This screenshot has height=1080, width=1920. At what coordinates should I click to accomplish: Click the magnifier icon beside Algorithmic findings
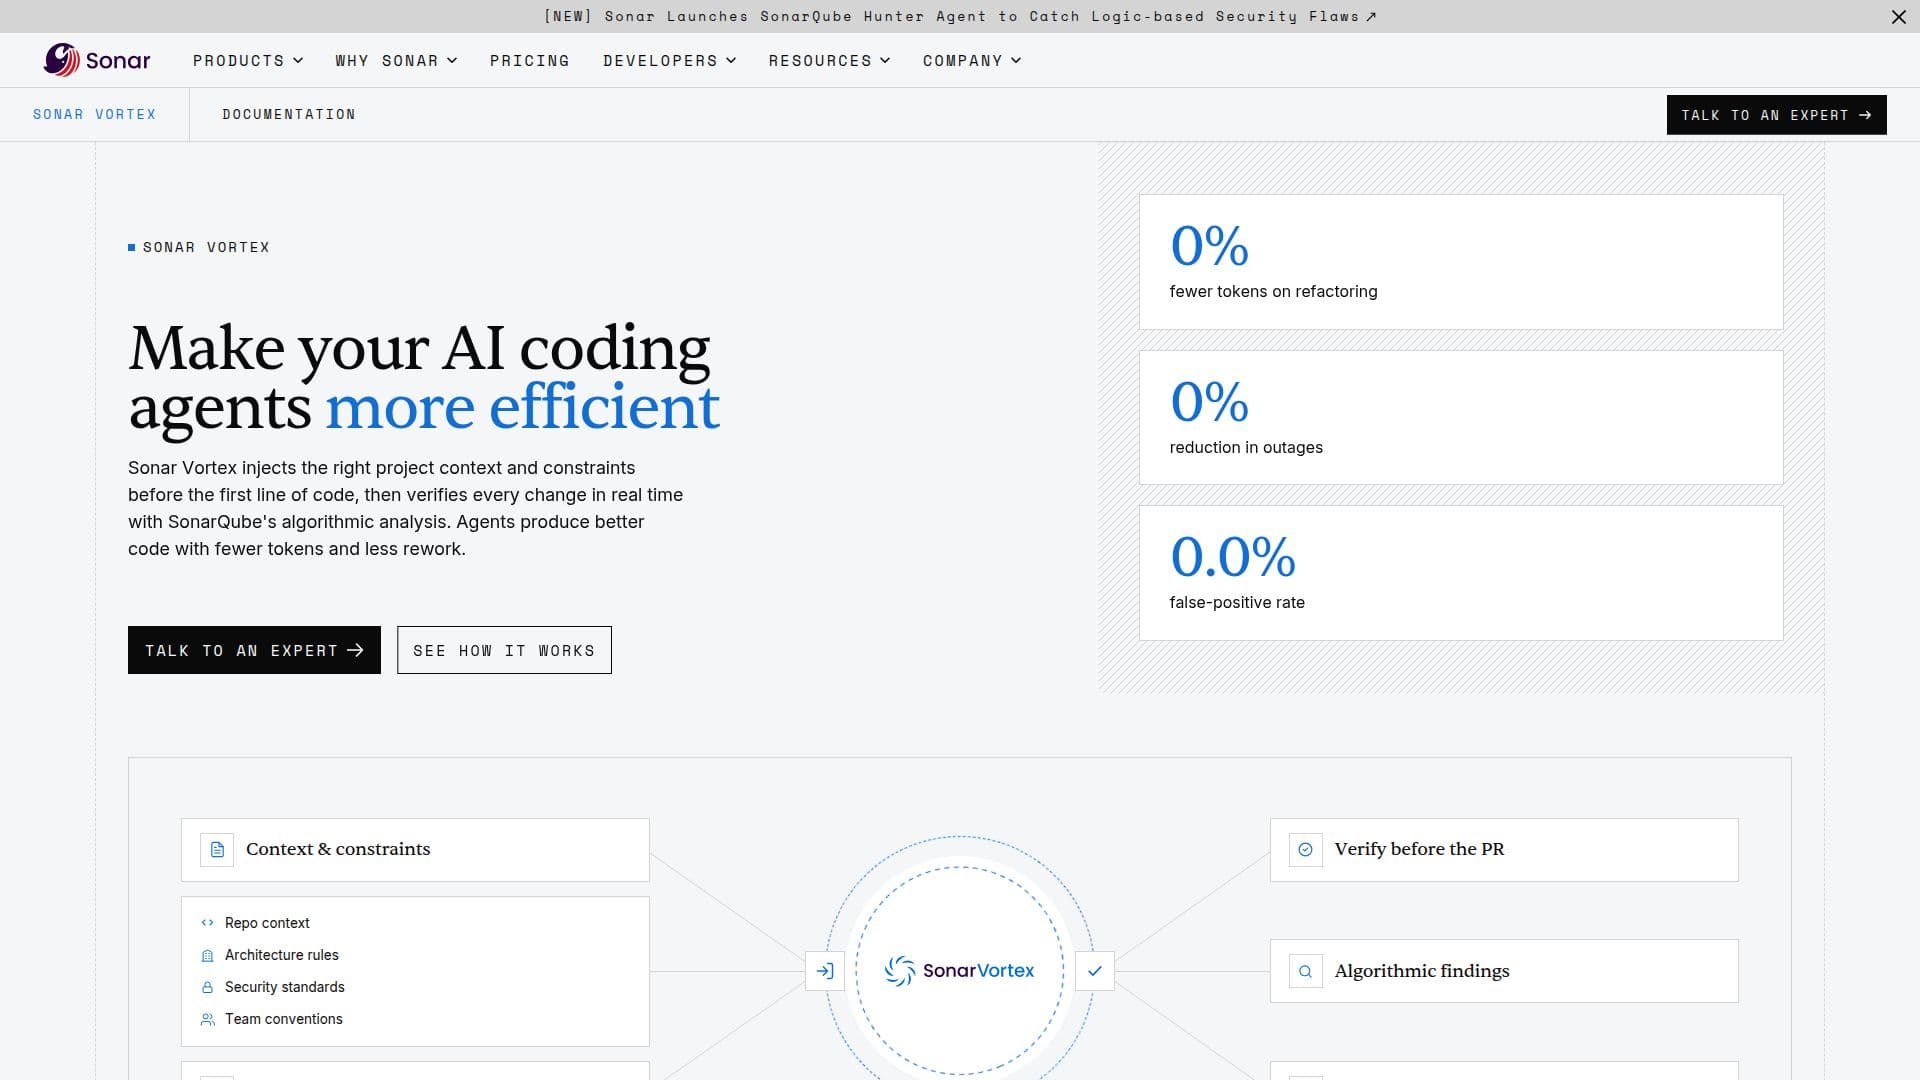coord(1305,971)
